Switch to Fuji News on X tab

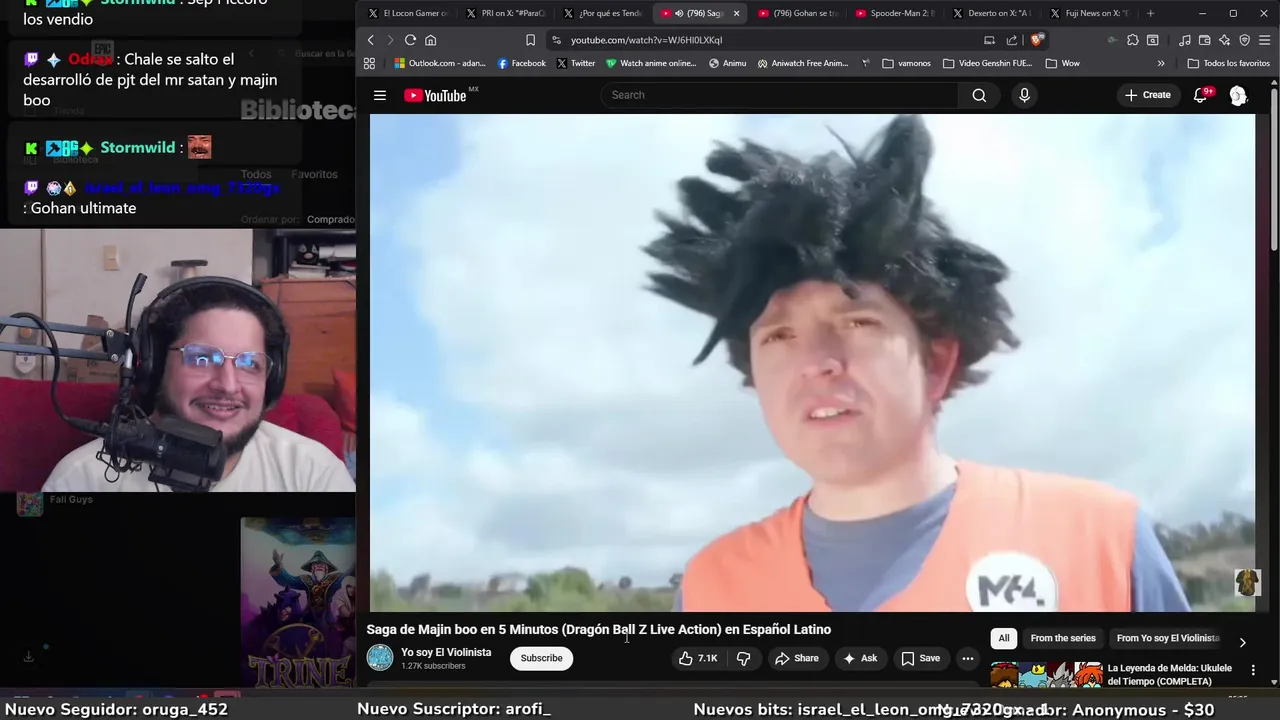1089,13
